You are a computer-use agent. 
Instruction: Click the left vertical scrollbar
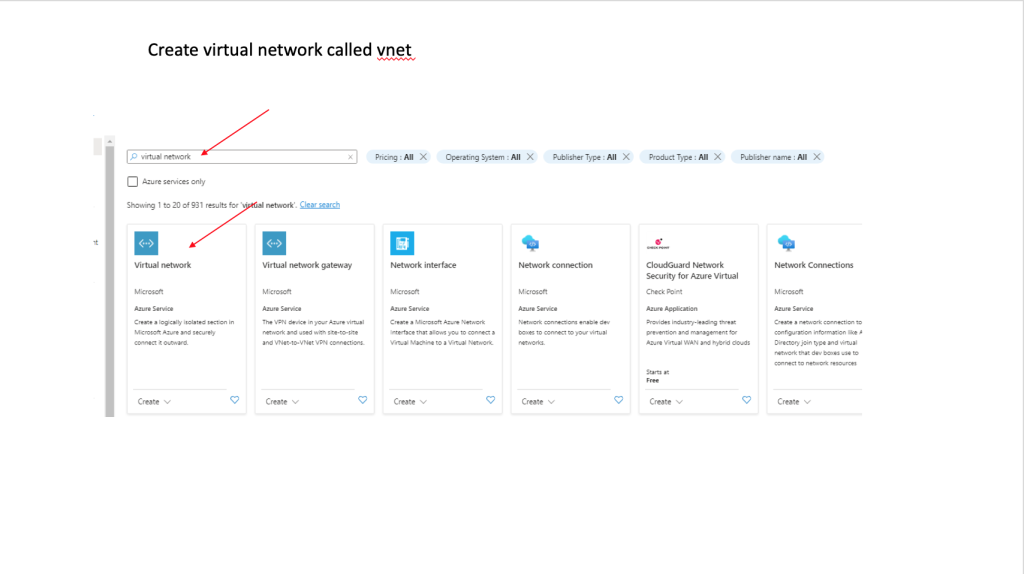coord(110,280)
